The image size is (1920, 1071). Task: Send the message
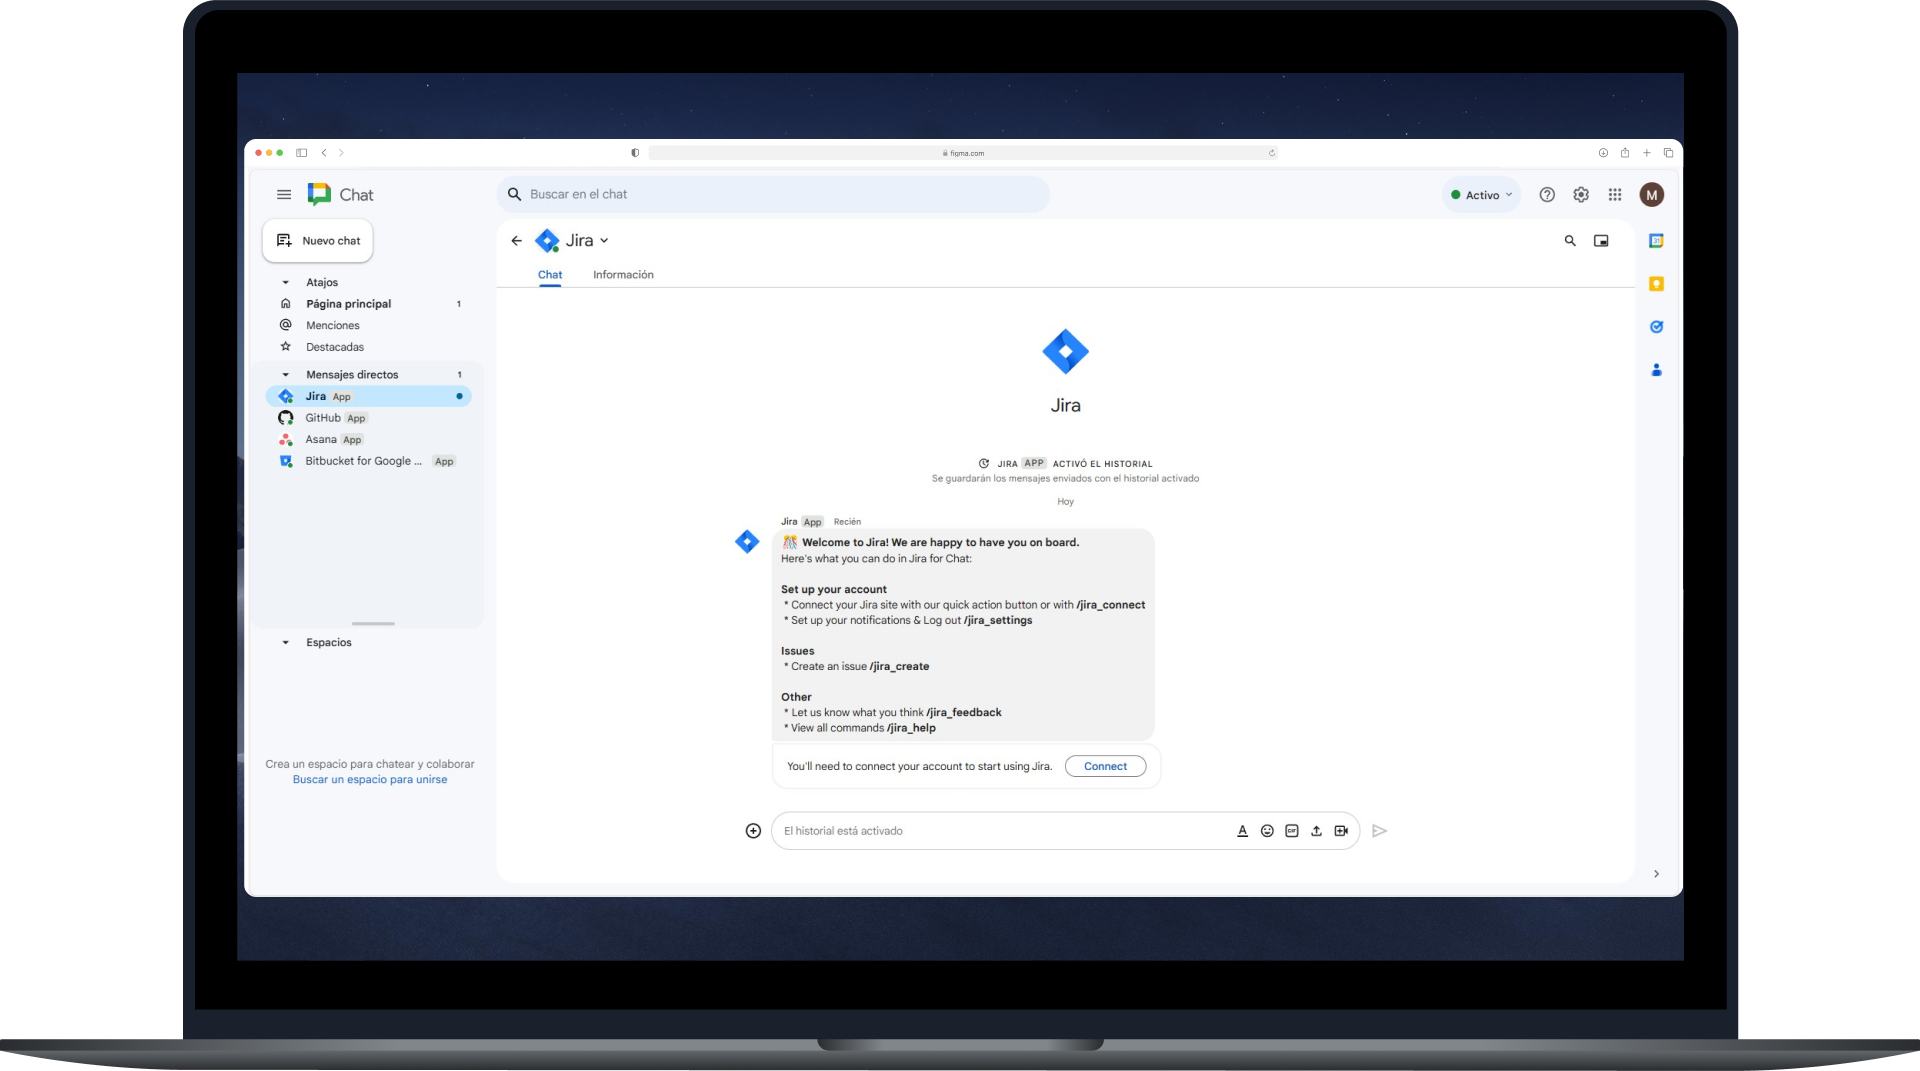(x=1380, y=831)
